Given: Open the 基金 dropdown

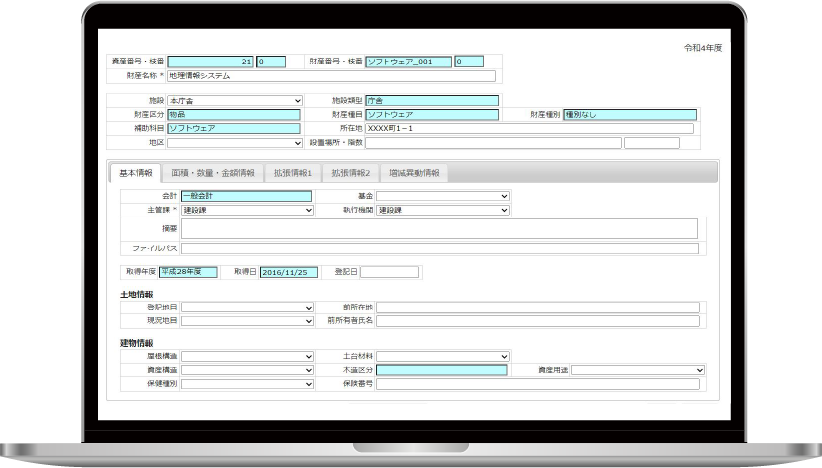Looking at the screenshot, I should pyautogui.click(x=442, y=196).
